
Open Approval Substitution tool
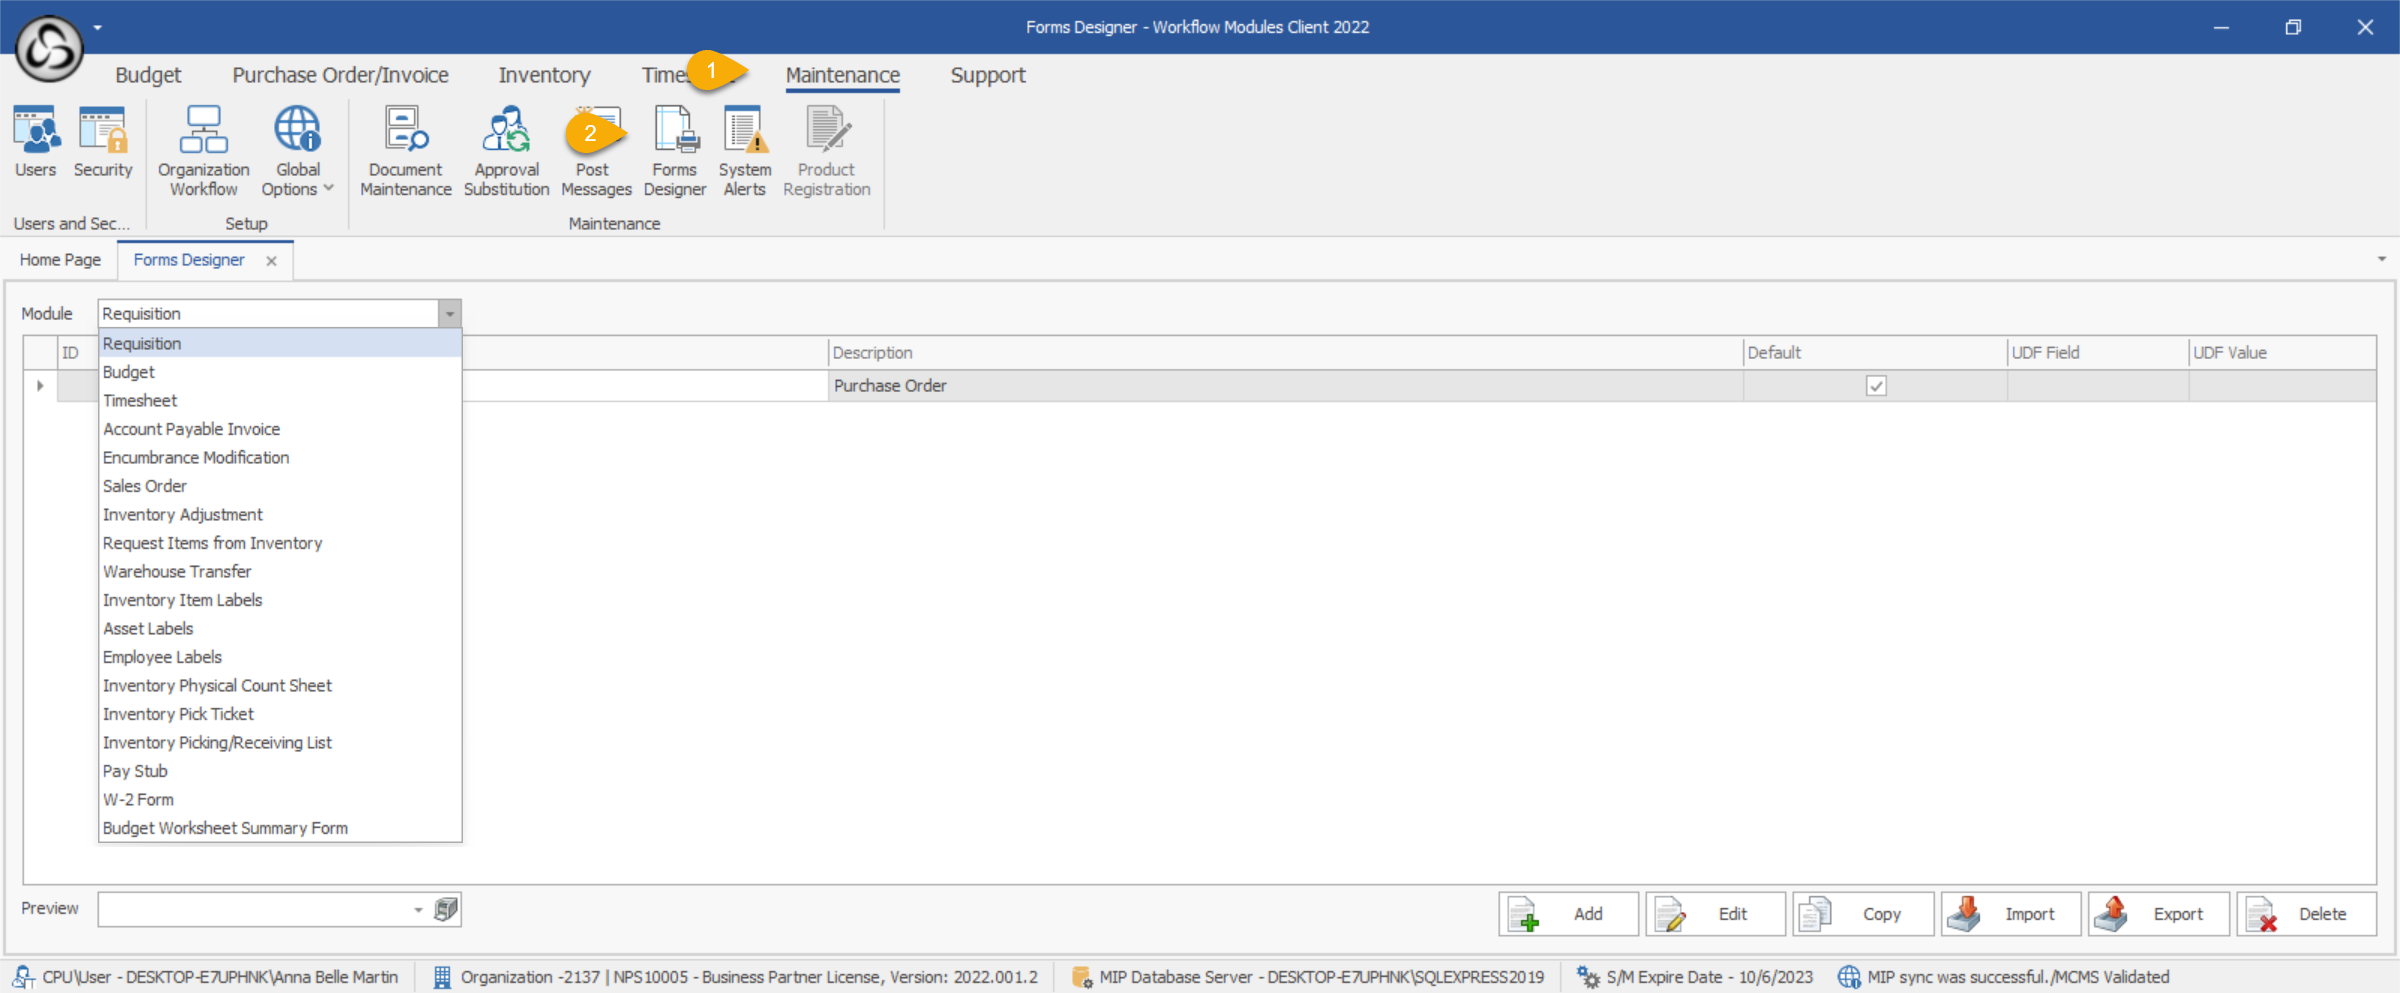pos(506,151)
